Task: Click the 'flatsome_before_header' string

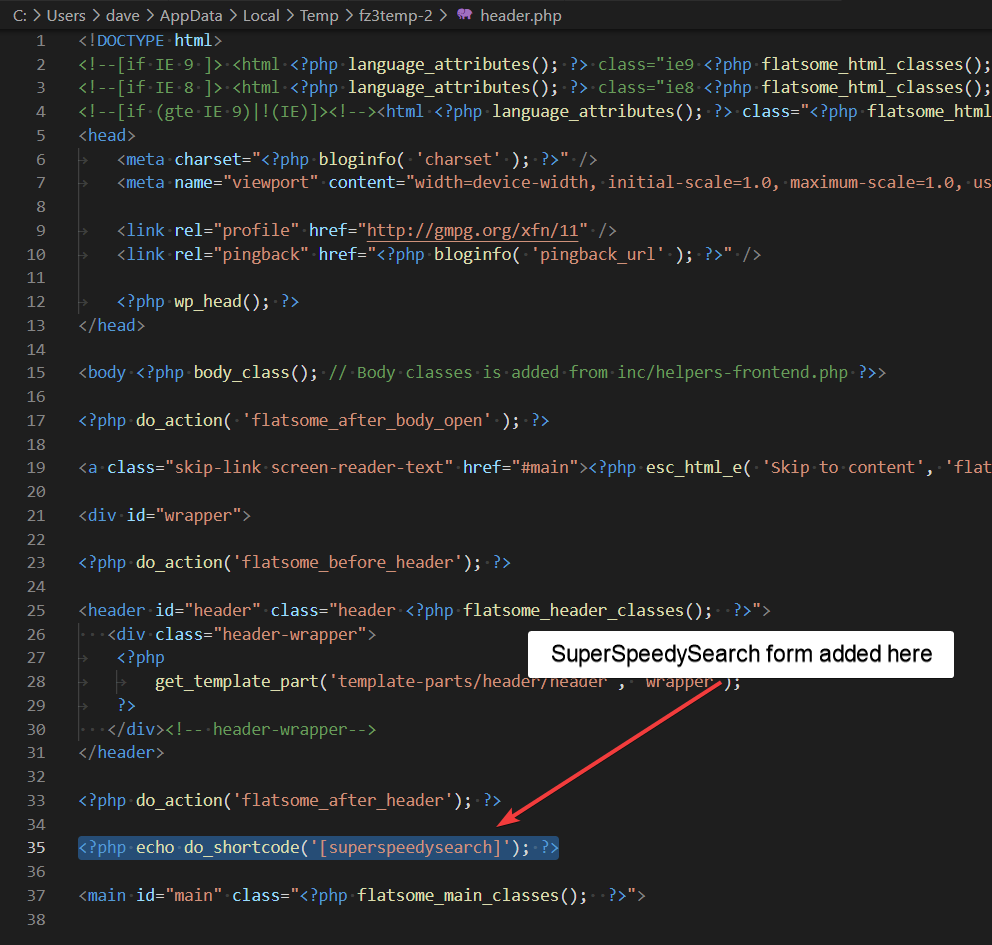Action: click(347, 562)
